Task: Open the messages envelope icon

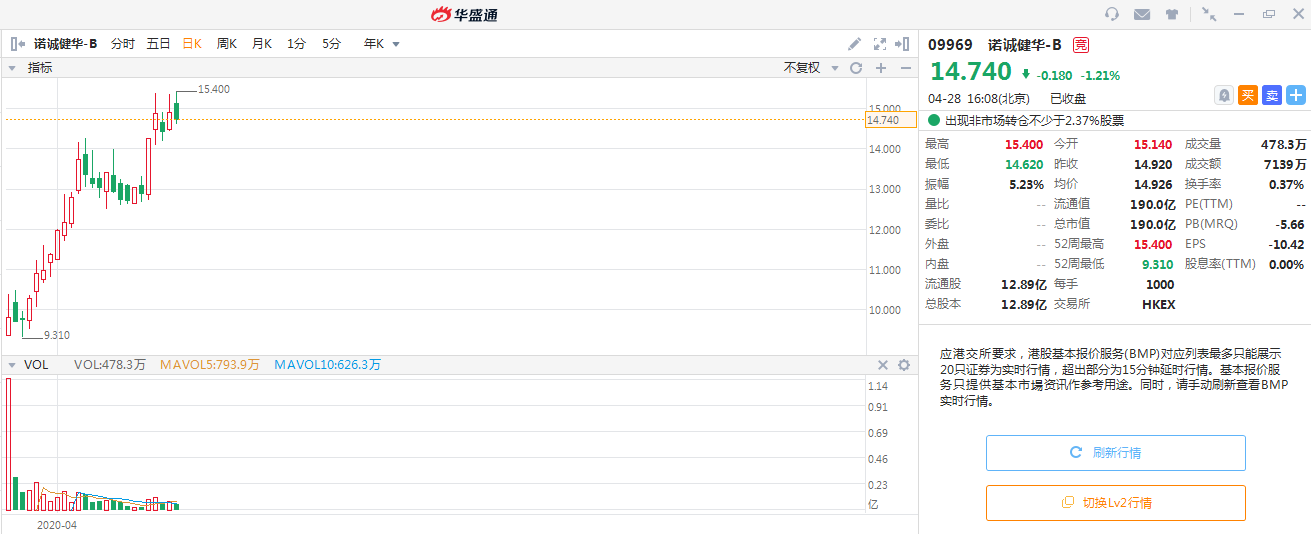Action: click(x=1141, y=14)
